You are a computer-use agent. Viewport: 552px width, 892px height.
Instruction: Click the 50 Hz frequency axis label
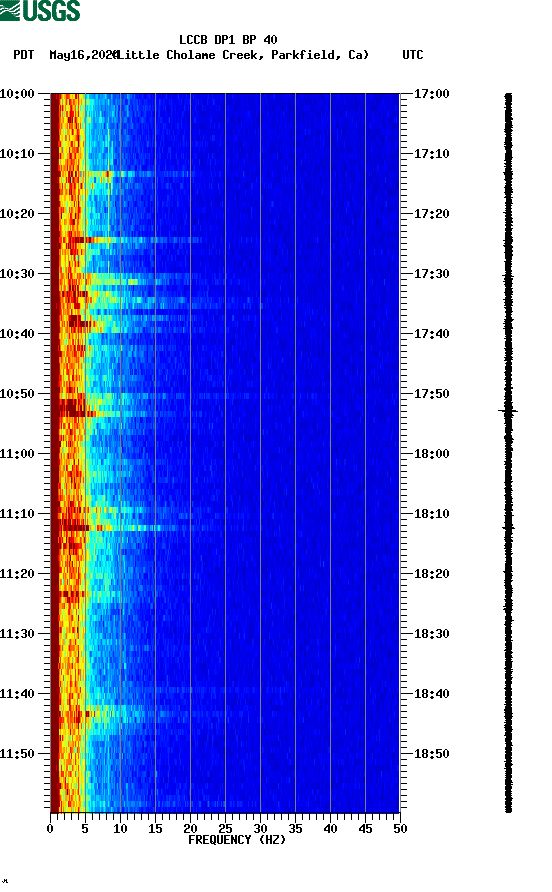tap(400, 829)
